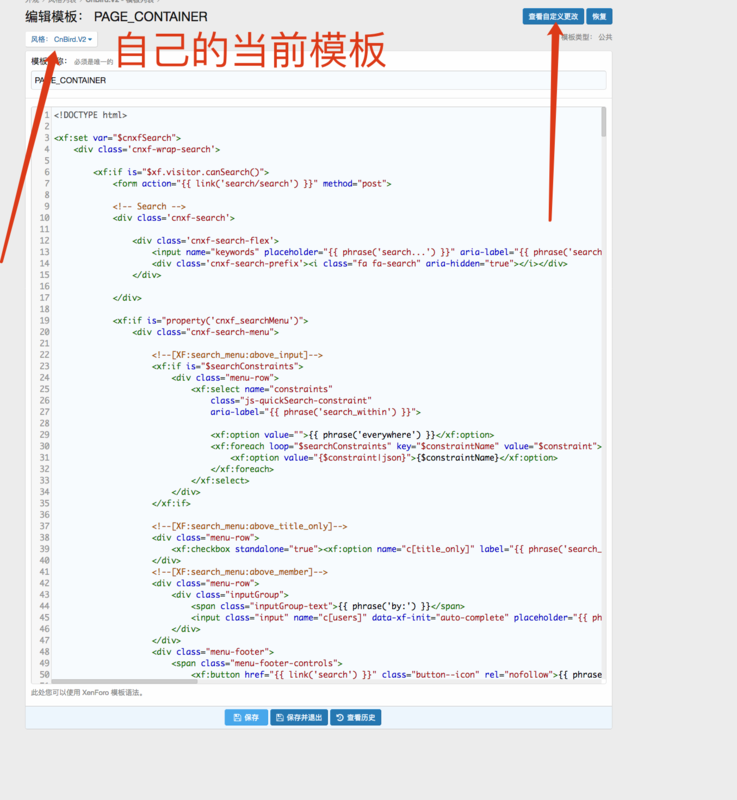Image resolution: width=737 pixels, height=800 pixels.
Task: Click the div class="menu-footer" line
Action: (x=213, y=652)
